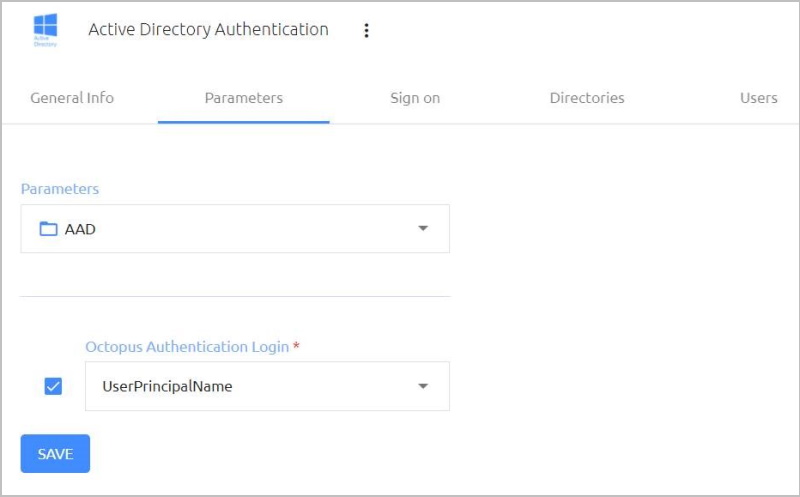This screenshot has height=497, width=800.
Task: Click the AAD text in the selector
Action: point(80,229)
